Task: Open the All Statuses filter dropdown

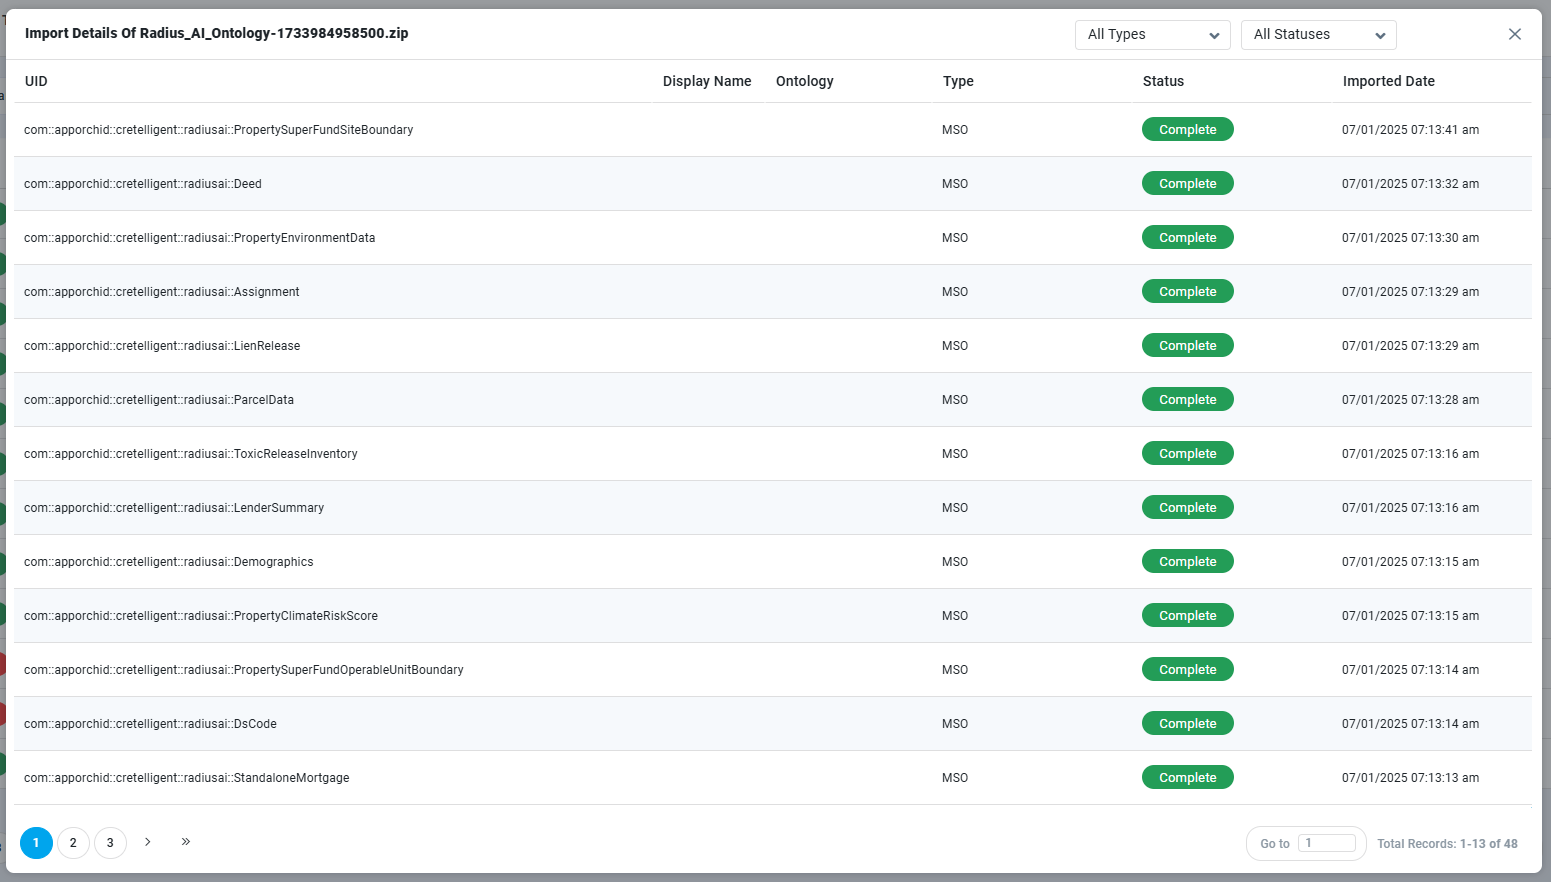Action: tap(1318, 35)
